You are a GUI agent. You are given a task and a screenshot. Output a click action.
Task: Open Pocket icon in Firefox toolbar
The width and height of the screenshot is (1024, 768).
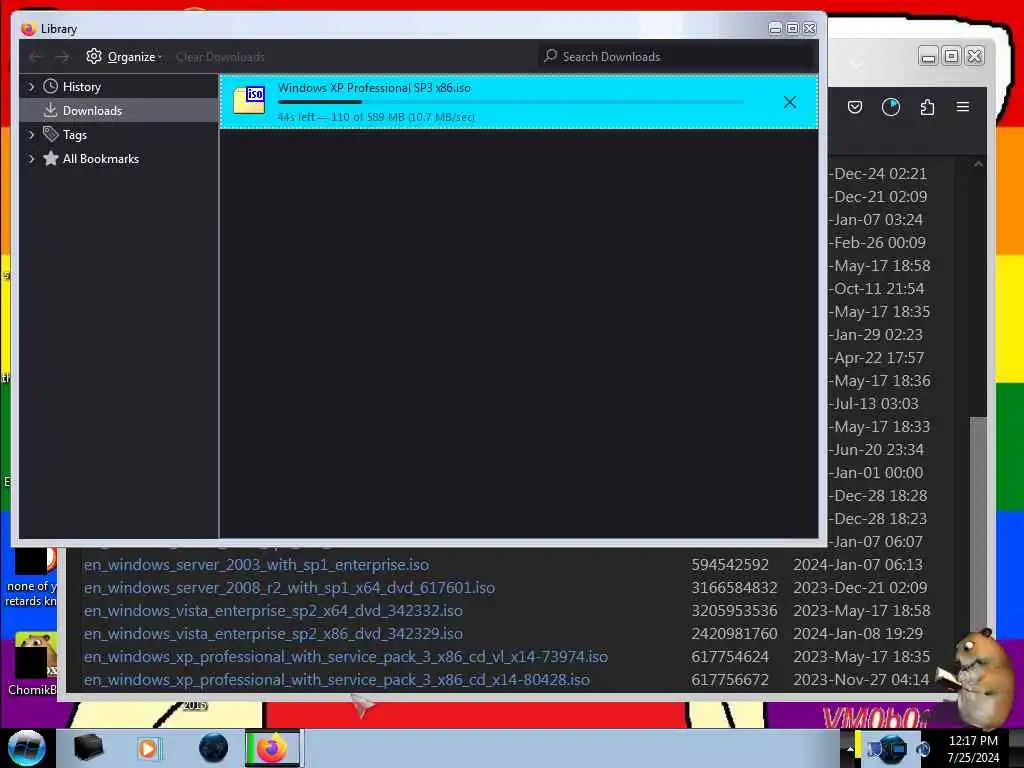(855, 107)
